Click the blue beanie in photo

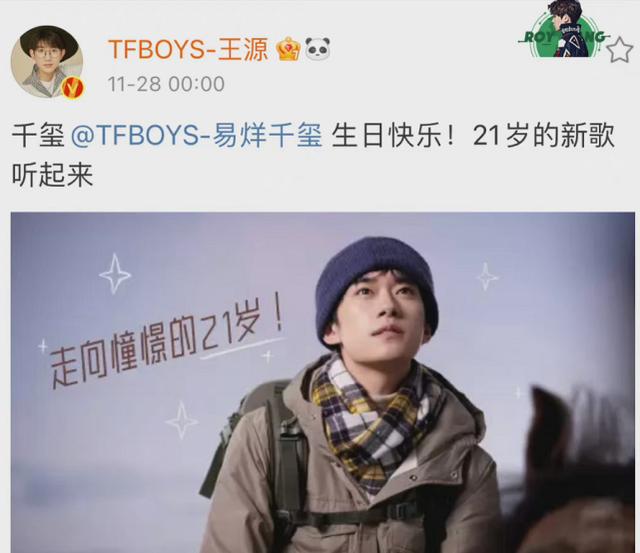click(x=376, y=288)
